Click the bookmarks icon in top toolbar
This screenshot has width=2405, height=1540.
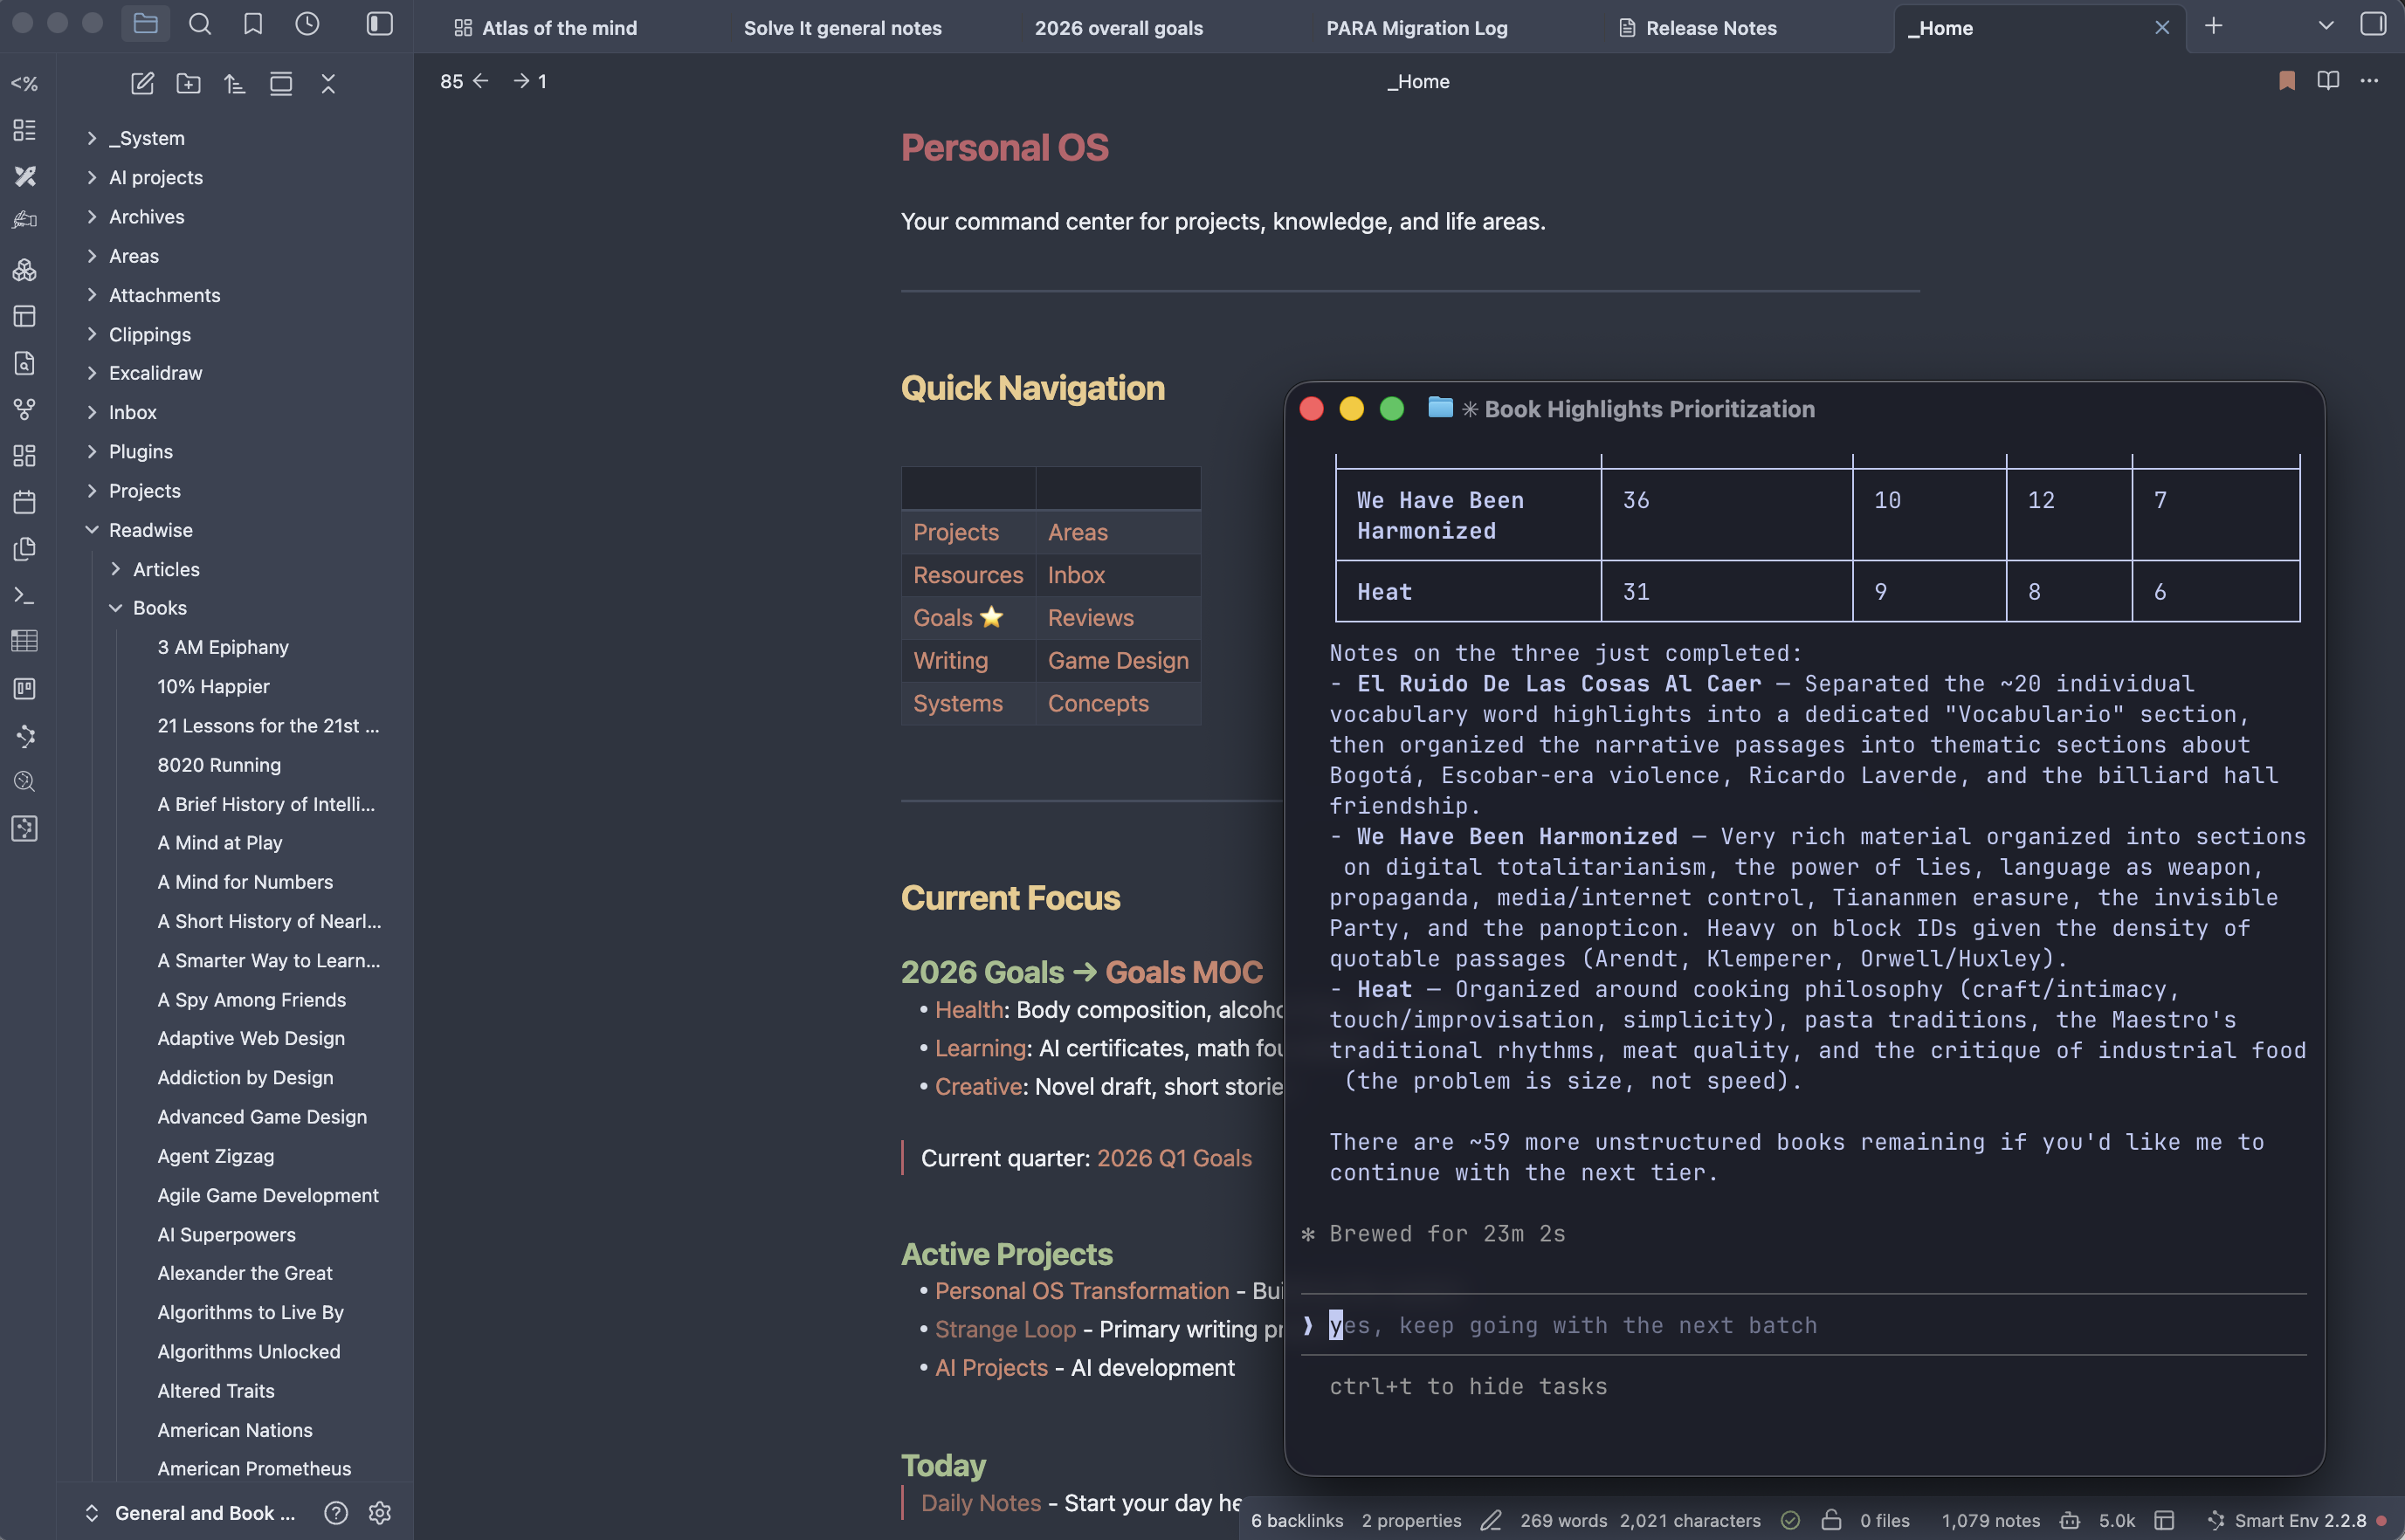coord(253,24)
